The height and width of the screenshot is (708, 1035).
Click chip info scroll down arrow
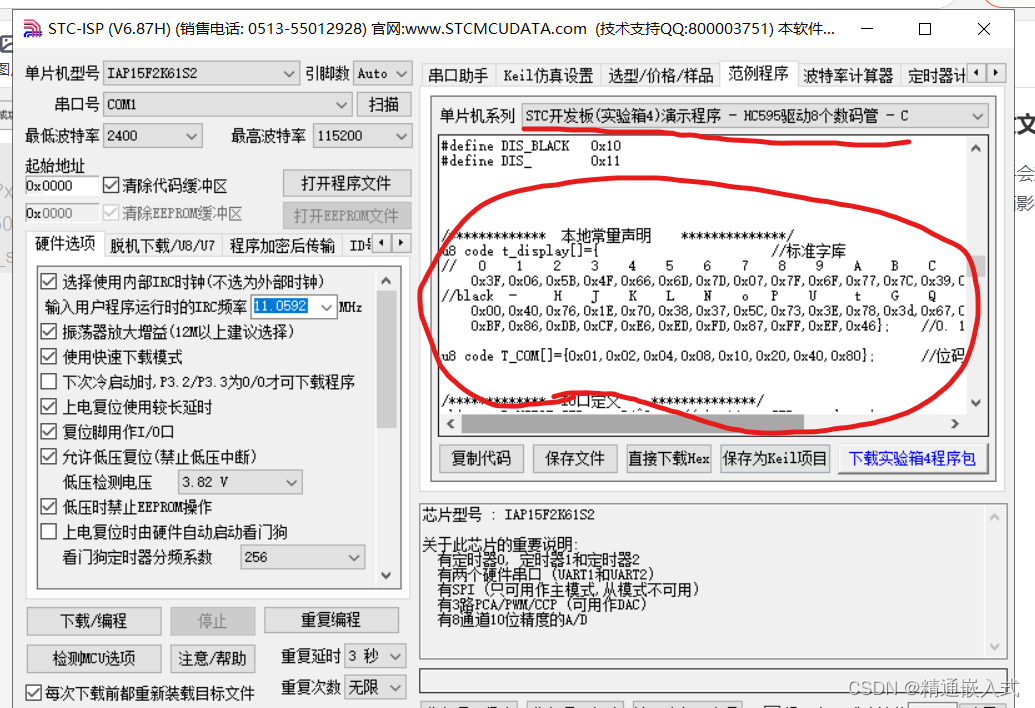point(994,646)
